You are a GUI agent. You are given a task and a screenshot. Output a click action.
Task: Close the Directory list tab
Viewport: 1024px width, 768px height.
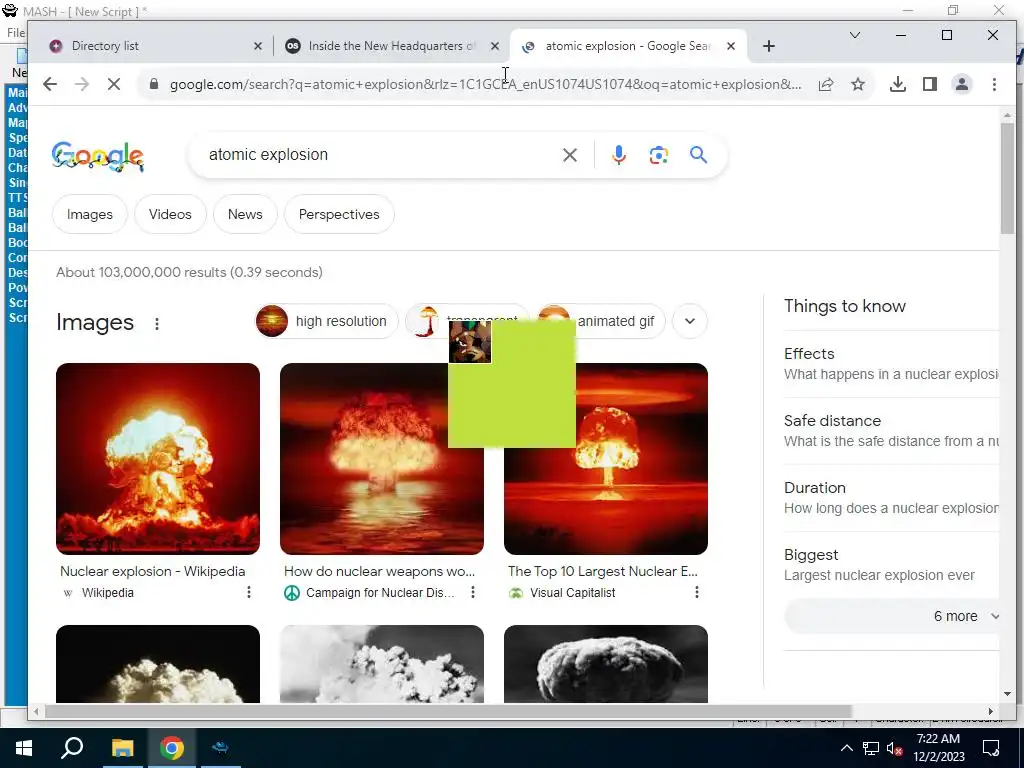[257, 46]
